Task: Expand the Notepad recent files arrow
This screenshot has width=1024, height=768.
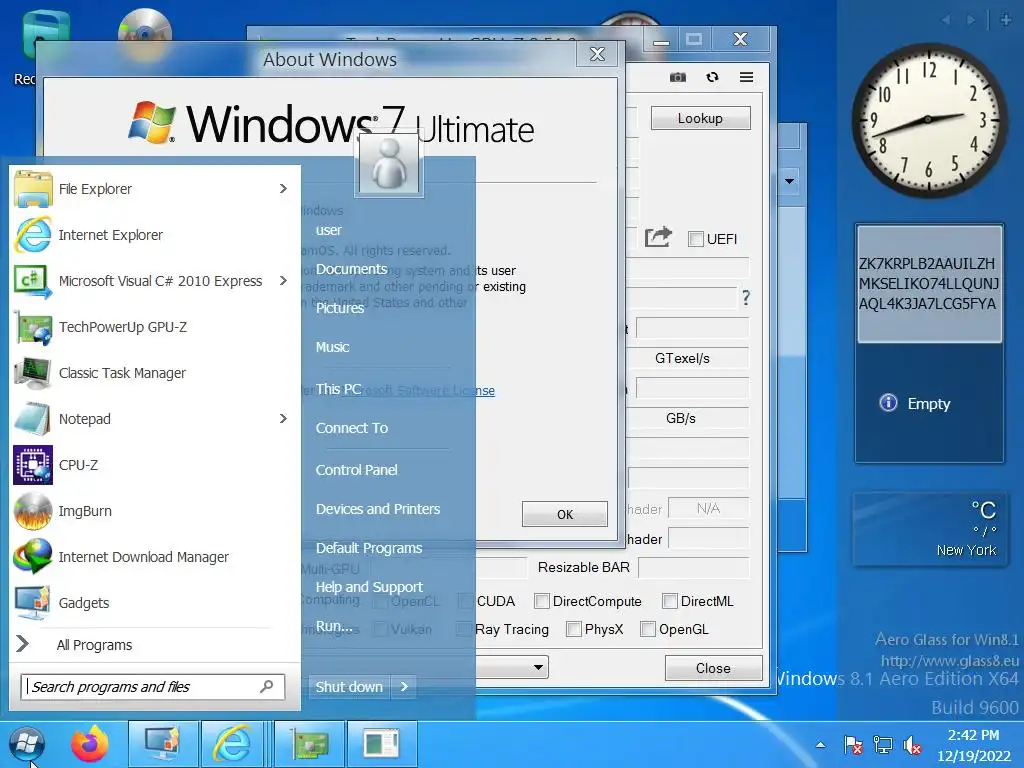Action: [x=283, y=419]
